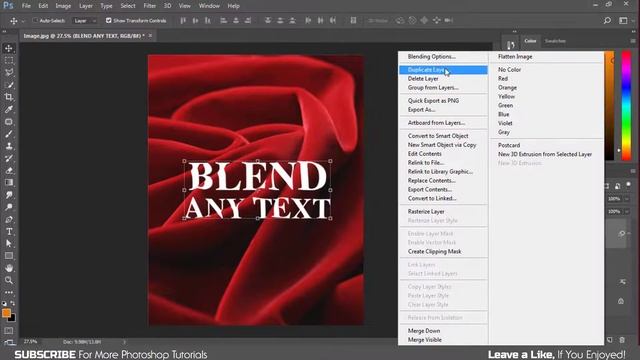The image size is (640, 360).
Task: Select the Brush tool
Action: pos(9,134)
